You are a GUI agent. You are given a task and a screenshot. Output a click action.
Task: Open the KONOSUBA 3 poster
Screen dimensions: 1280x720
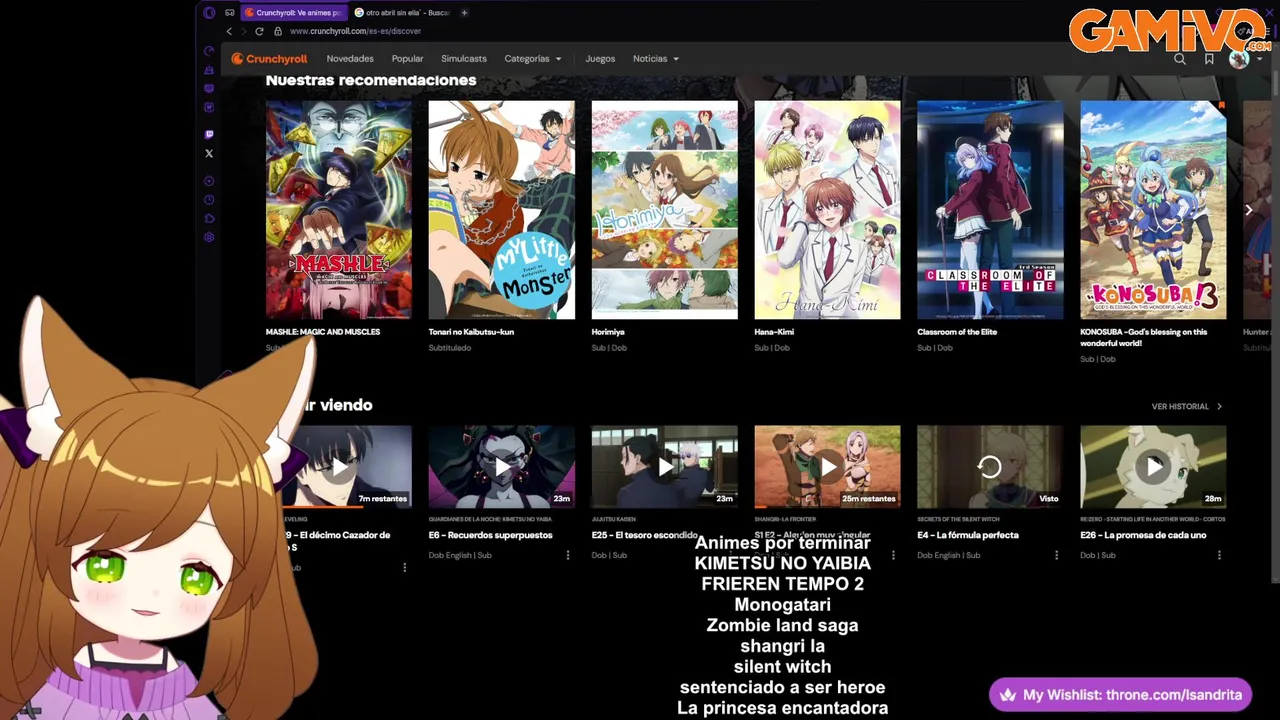point(1153,210)
